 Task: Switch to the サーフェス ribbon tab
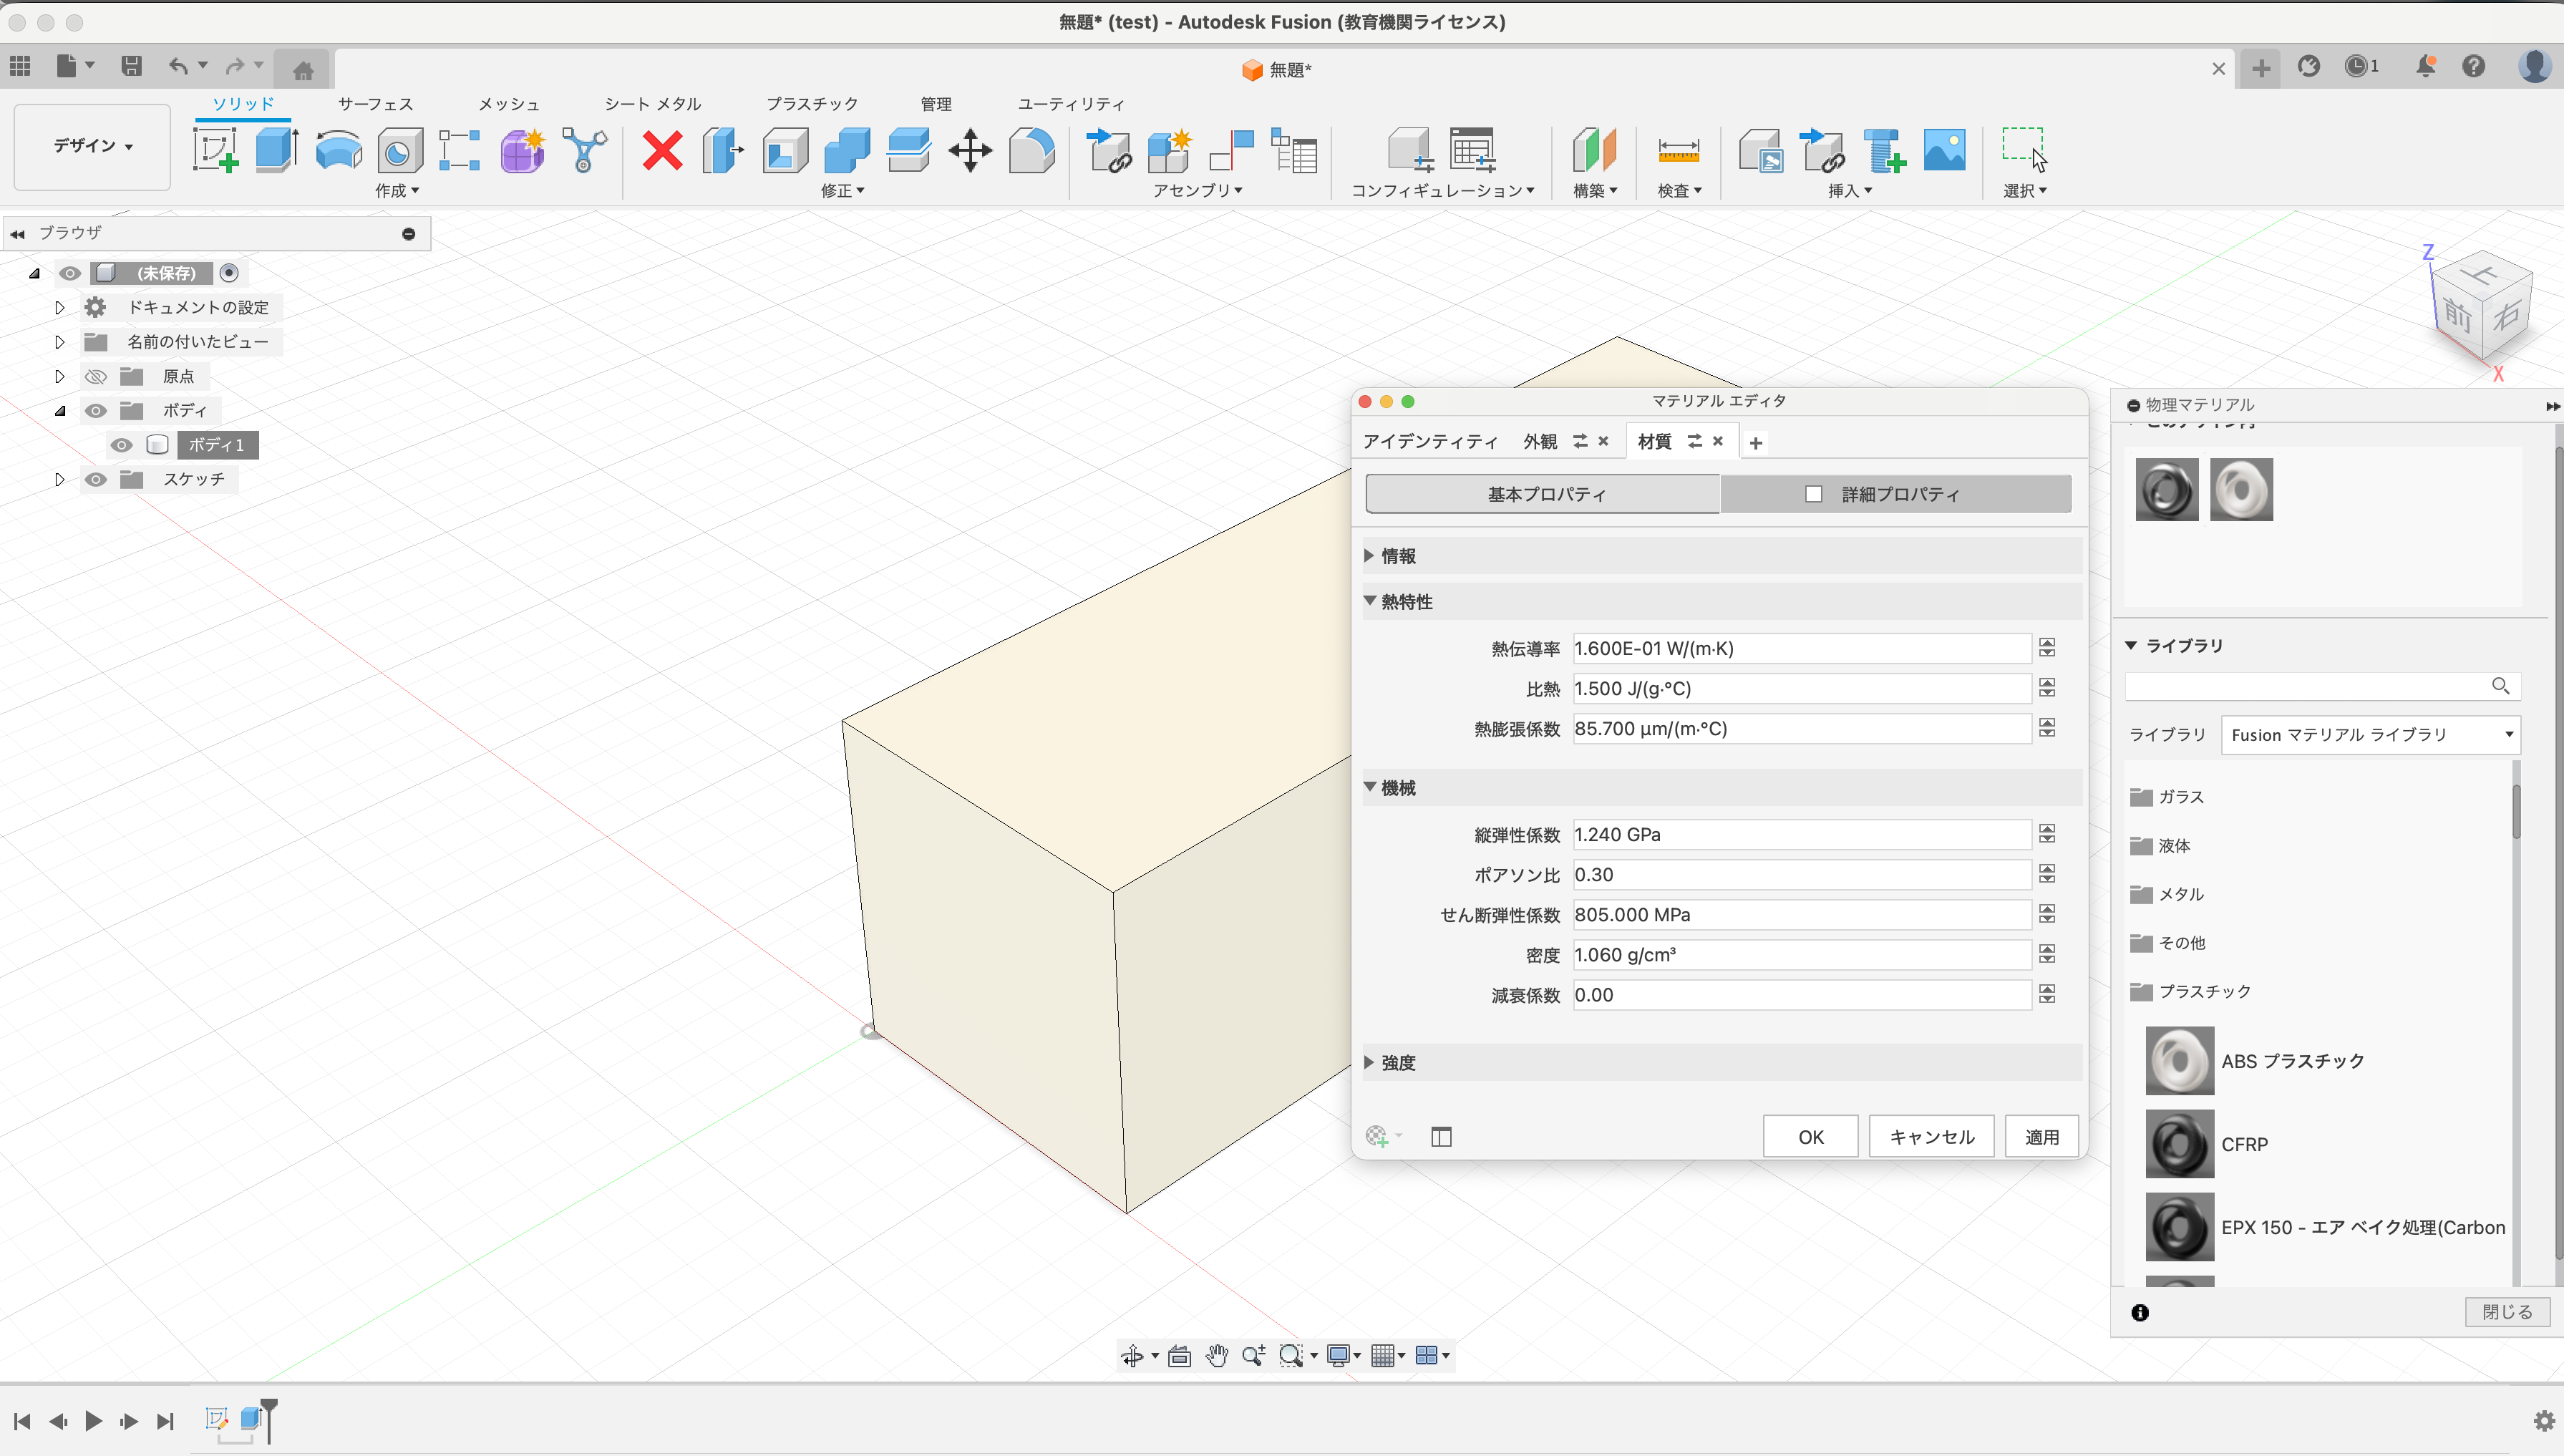(x=375, y=104)
